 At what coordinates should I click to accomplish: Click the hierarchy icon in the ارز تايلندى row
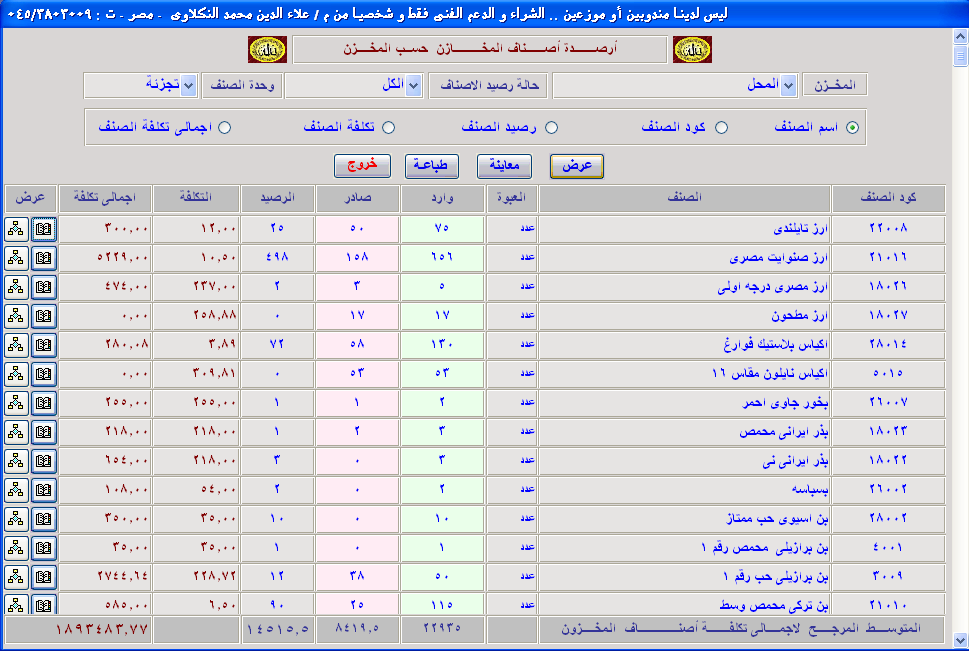coord(16,228)
